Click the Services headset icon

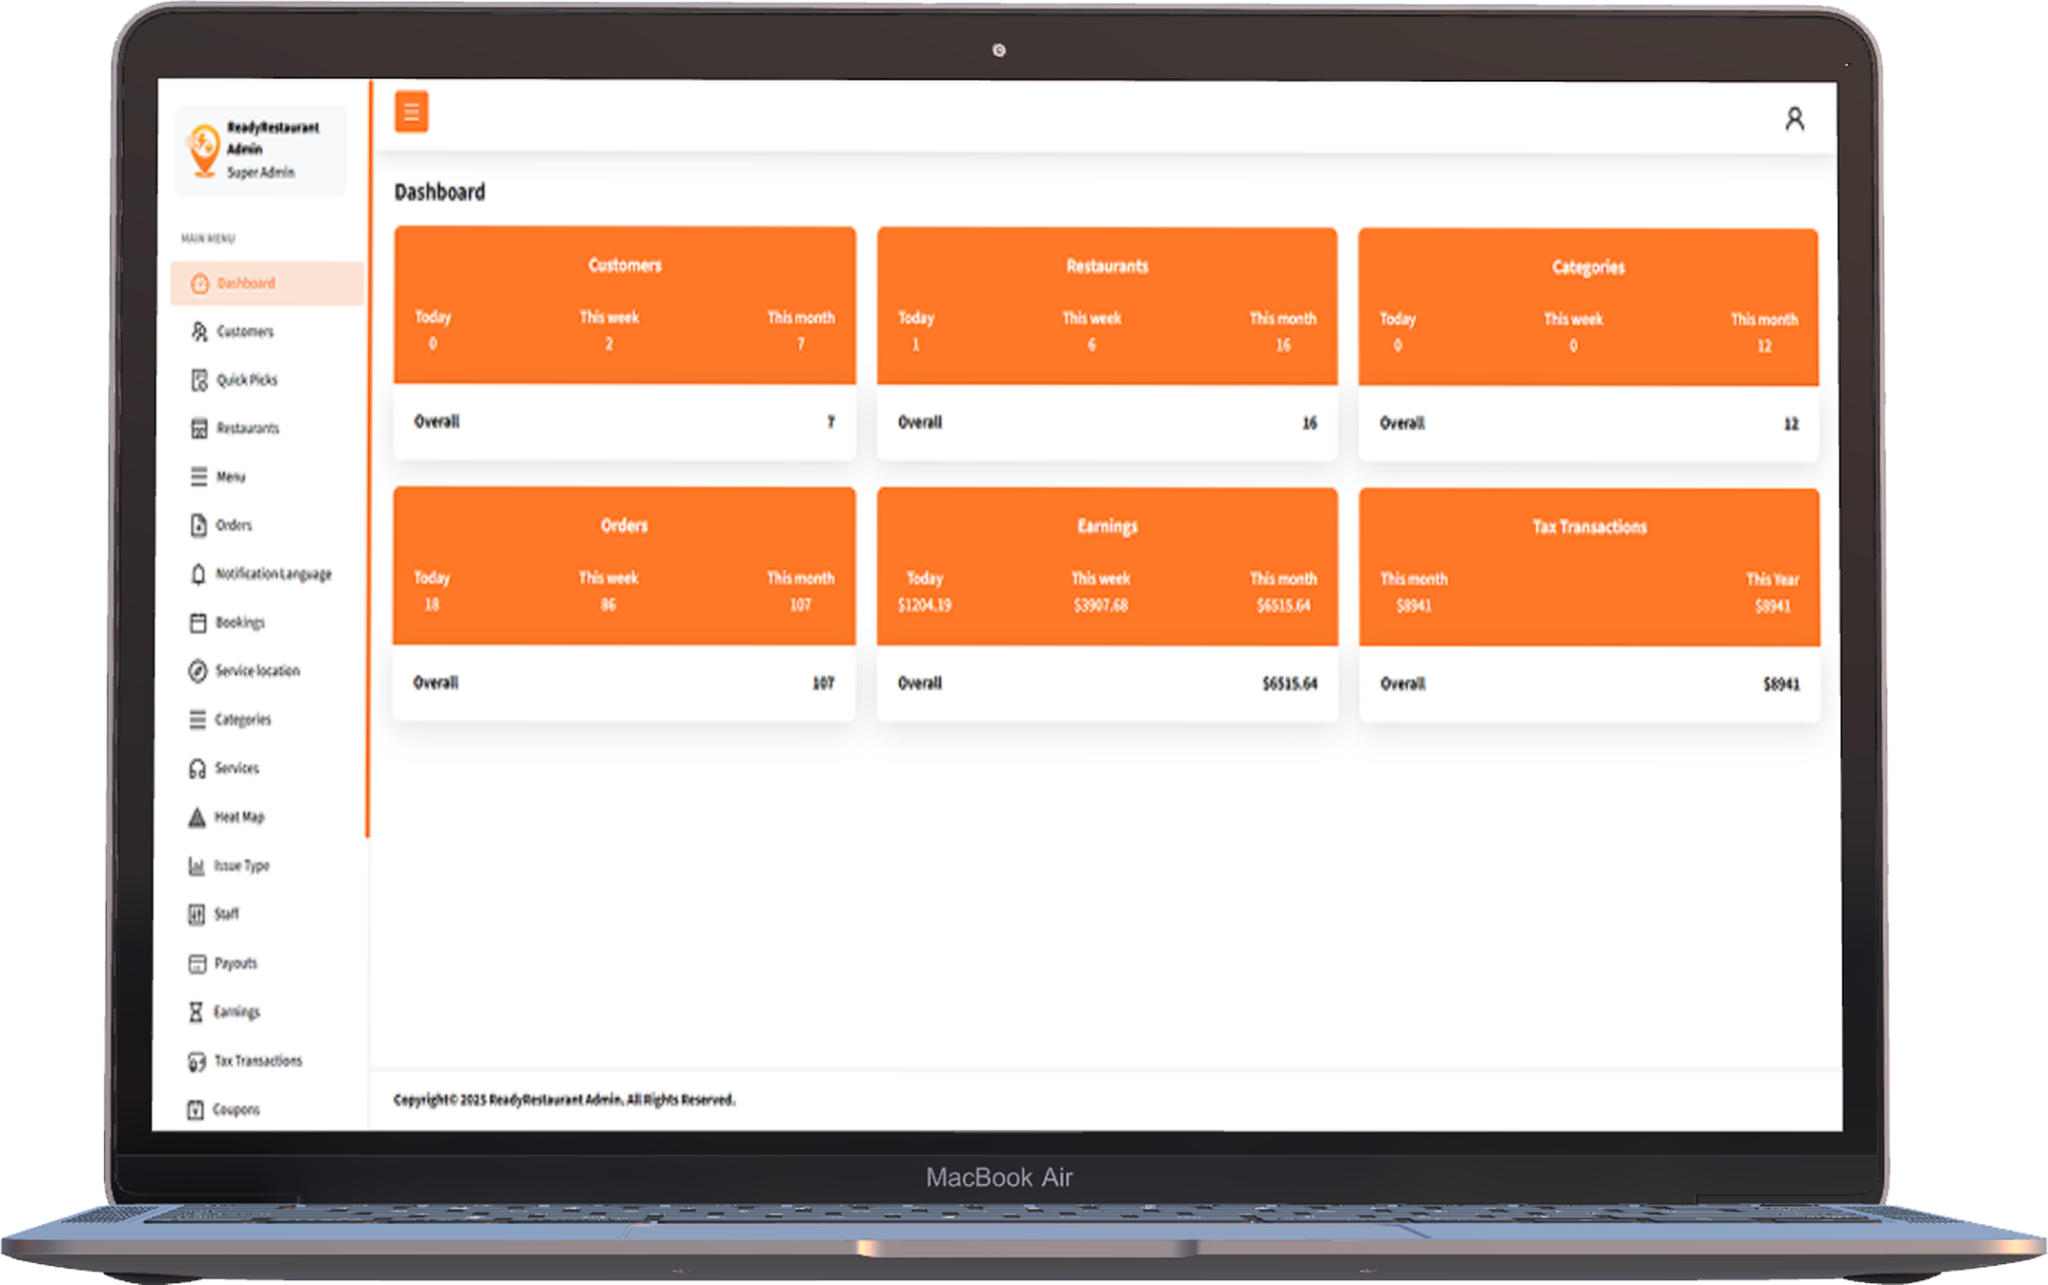pyautogui.click(x=197, y=768)
